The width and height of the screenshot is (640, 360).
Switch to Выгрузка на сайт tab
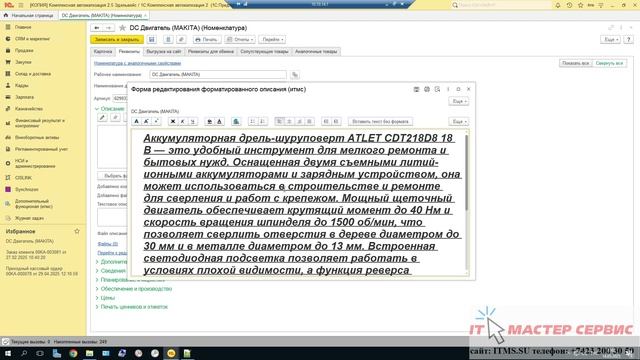[x=164, y=52]
